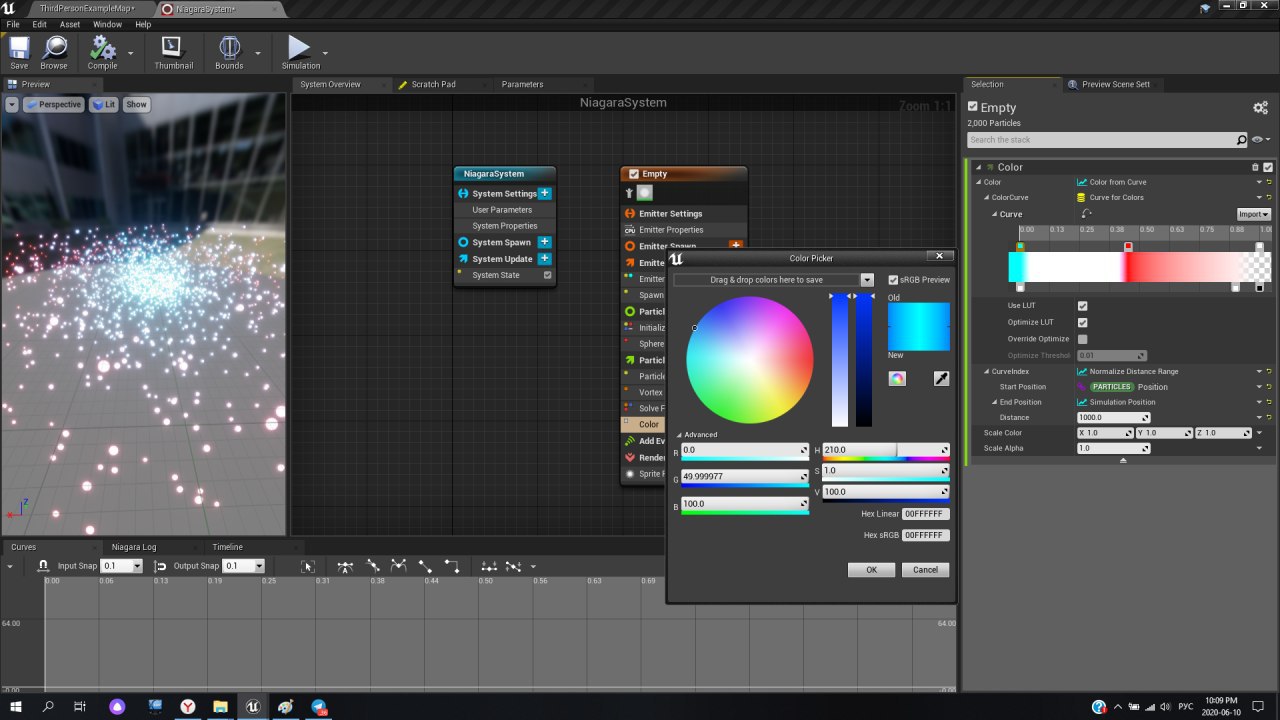Toggle the sRGB Preview checkbox
The width and height of the screenshot is (1280, 720).
(893, 280)
